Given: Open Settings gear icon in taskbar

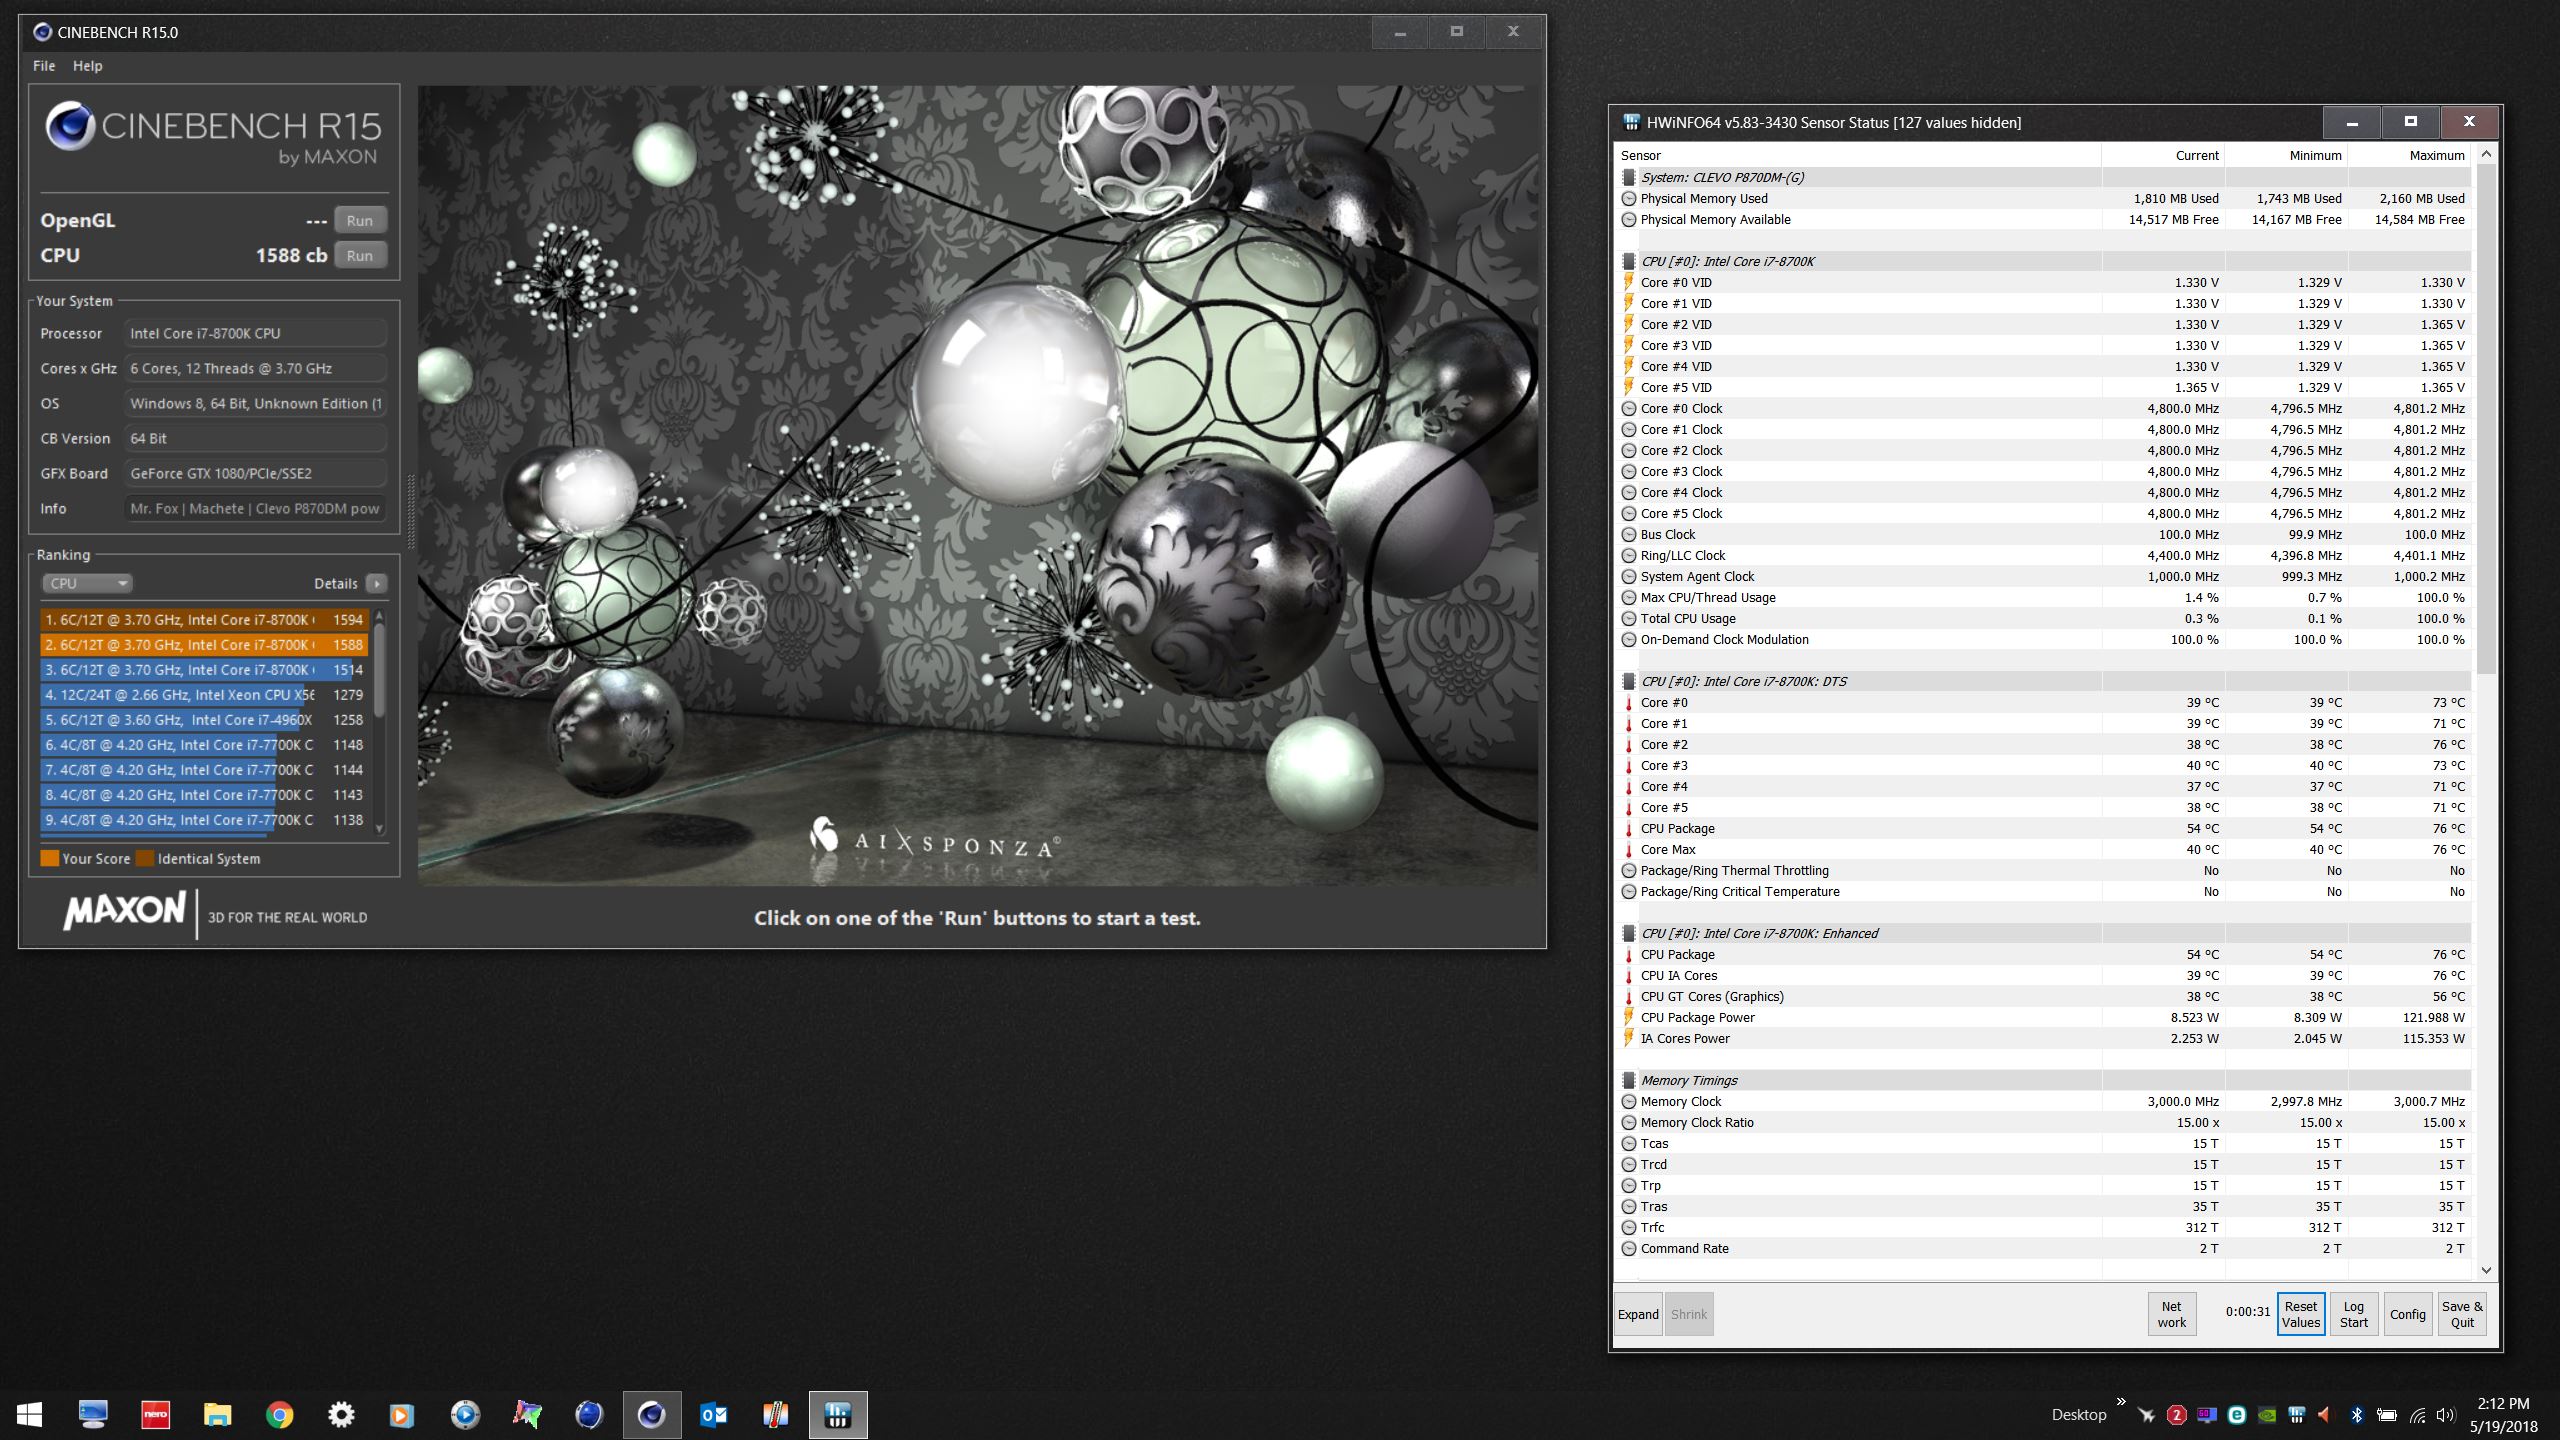Looking at the screenshot, I should coord(341,1414).
